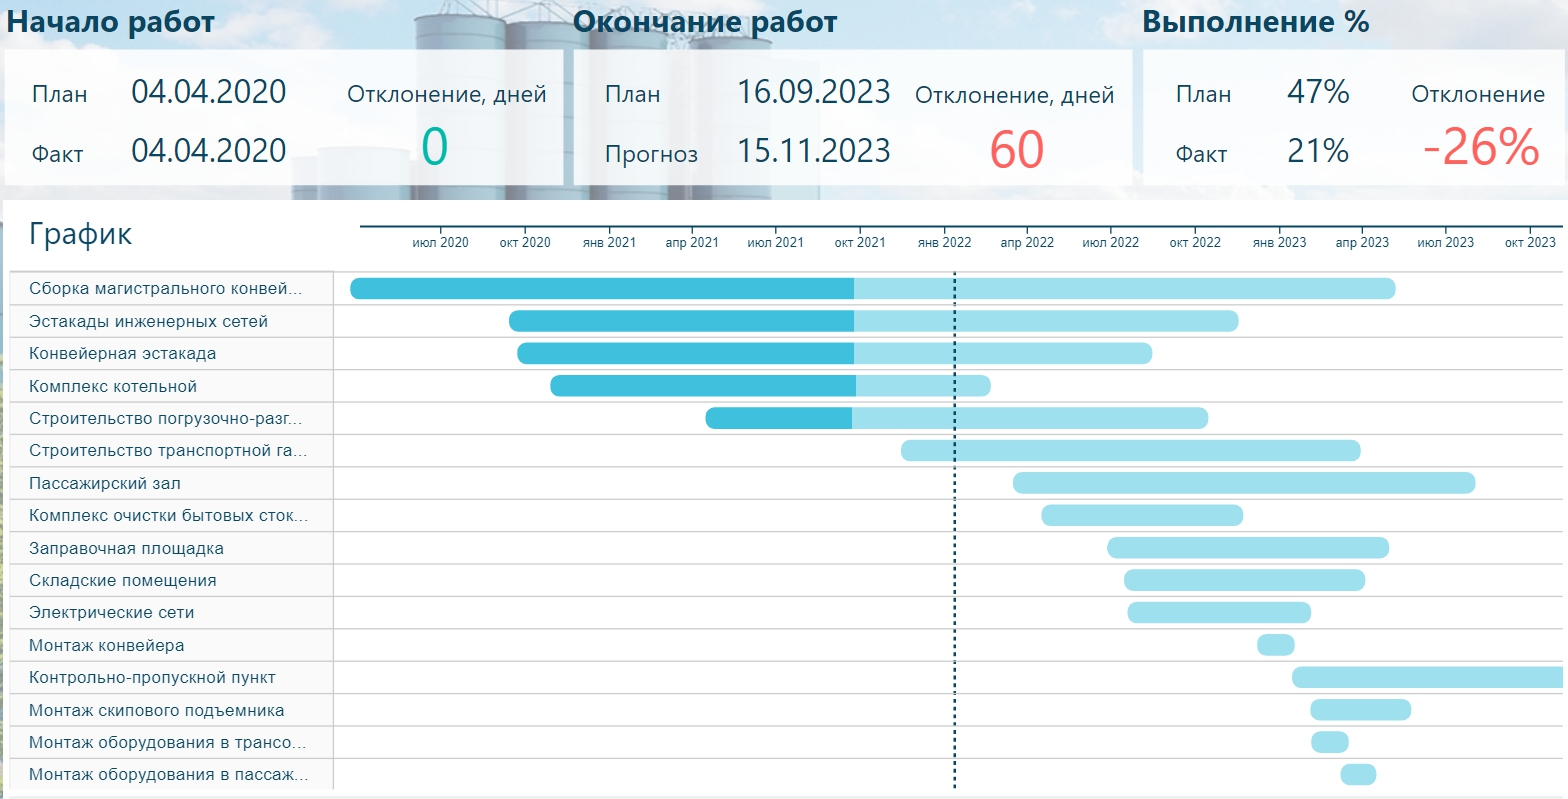Click the dotted current-date line in the chart
1568x799 pixels.
[x=955, y=530]
